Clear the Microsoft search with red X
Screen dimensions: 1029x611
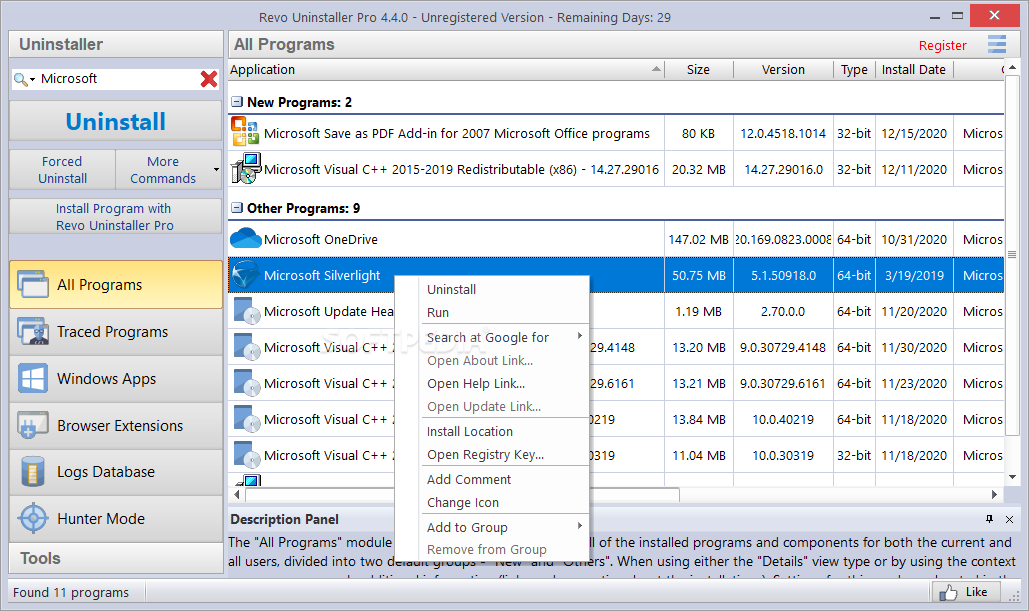209,79
